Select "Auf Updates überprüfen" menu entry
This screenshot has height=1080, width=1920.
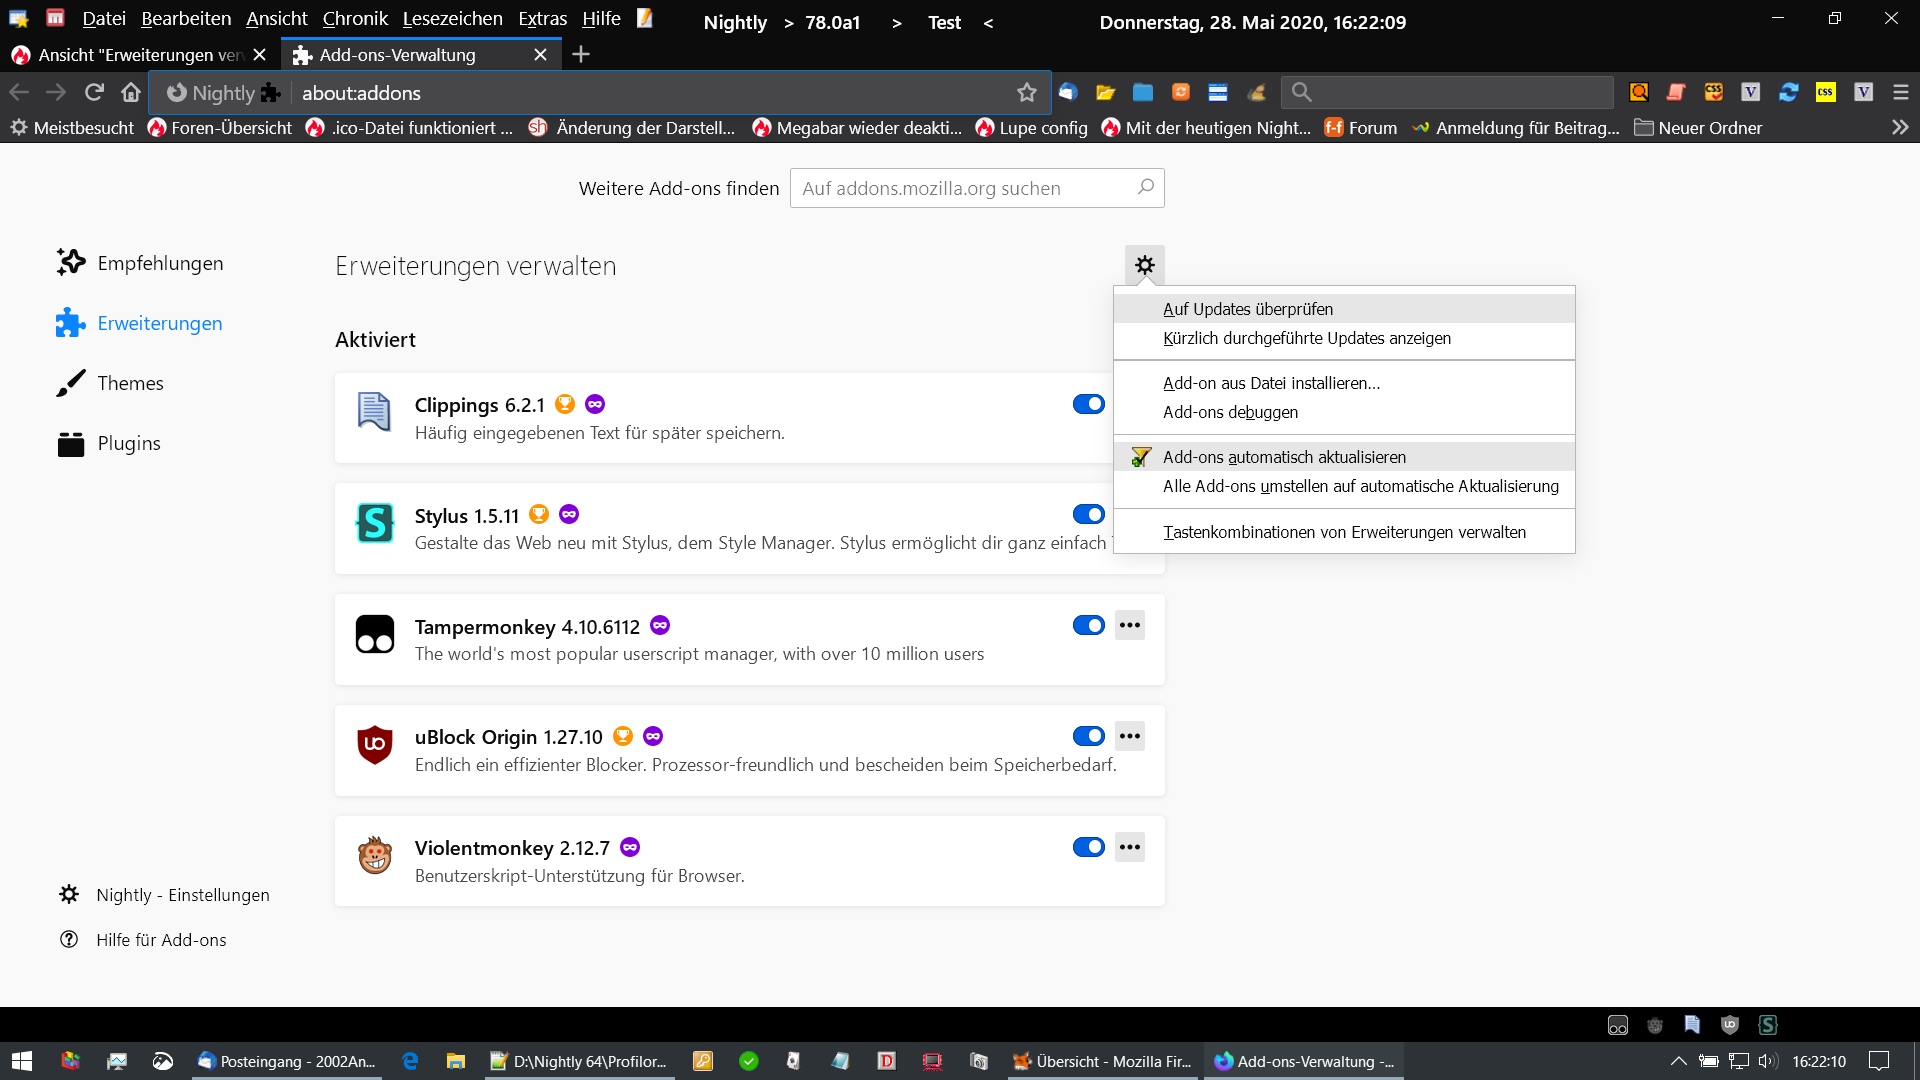[x=1247, y=309]
